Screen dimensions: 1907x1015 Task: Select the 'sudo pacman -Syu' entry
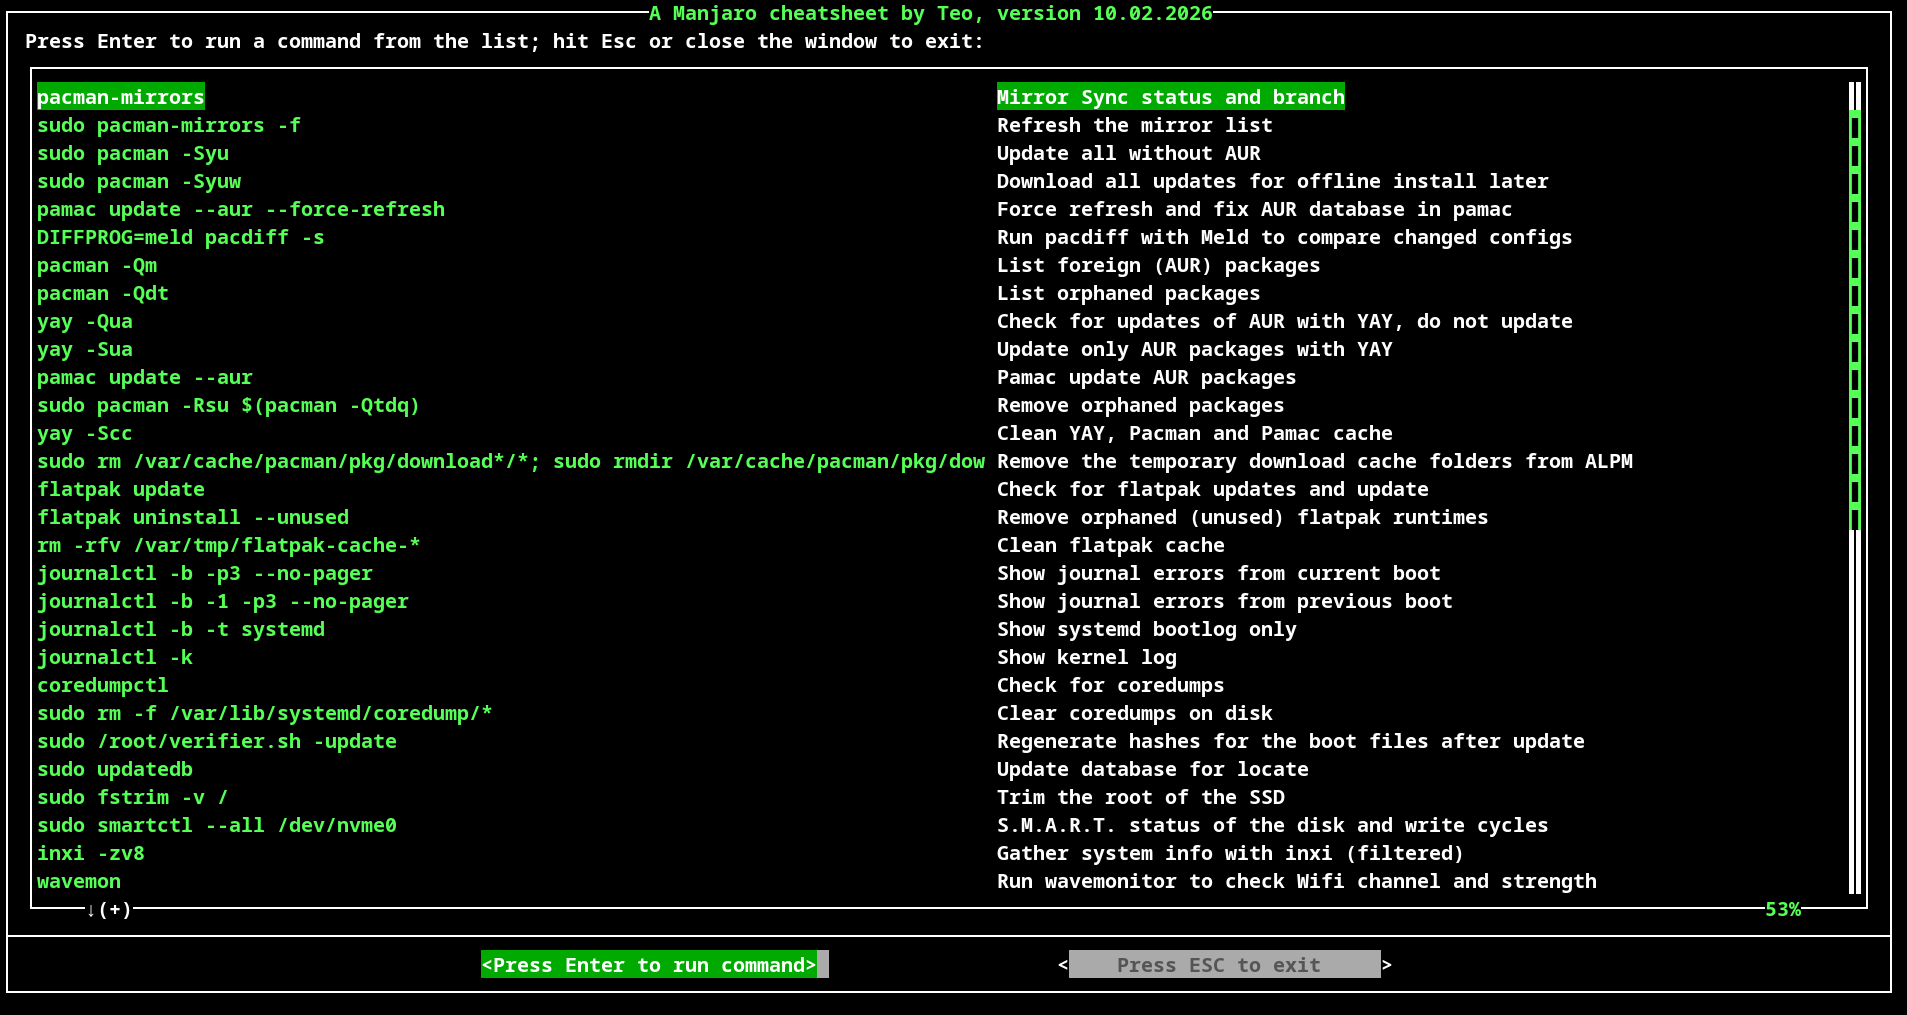133,153
